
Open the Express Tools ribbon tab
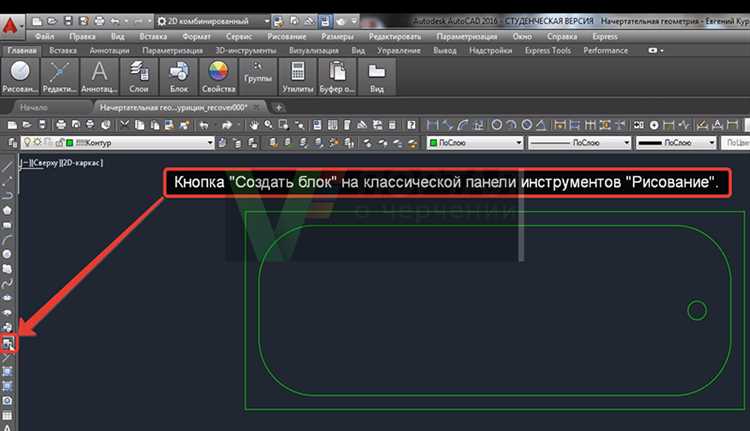(x=547, y=50)
